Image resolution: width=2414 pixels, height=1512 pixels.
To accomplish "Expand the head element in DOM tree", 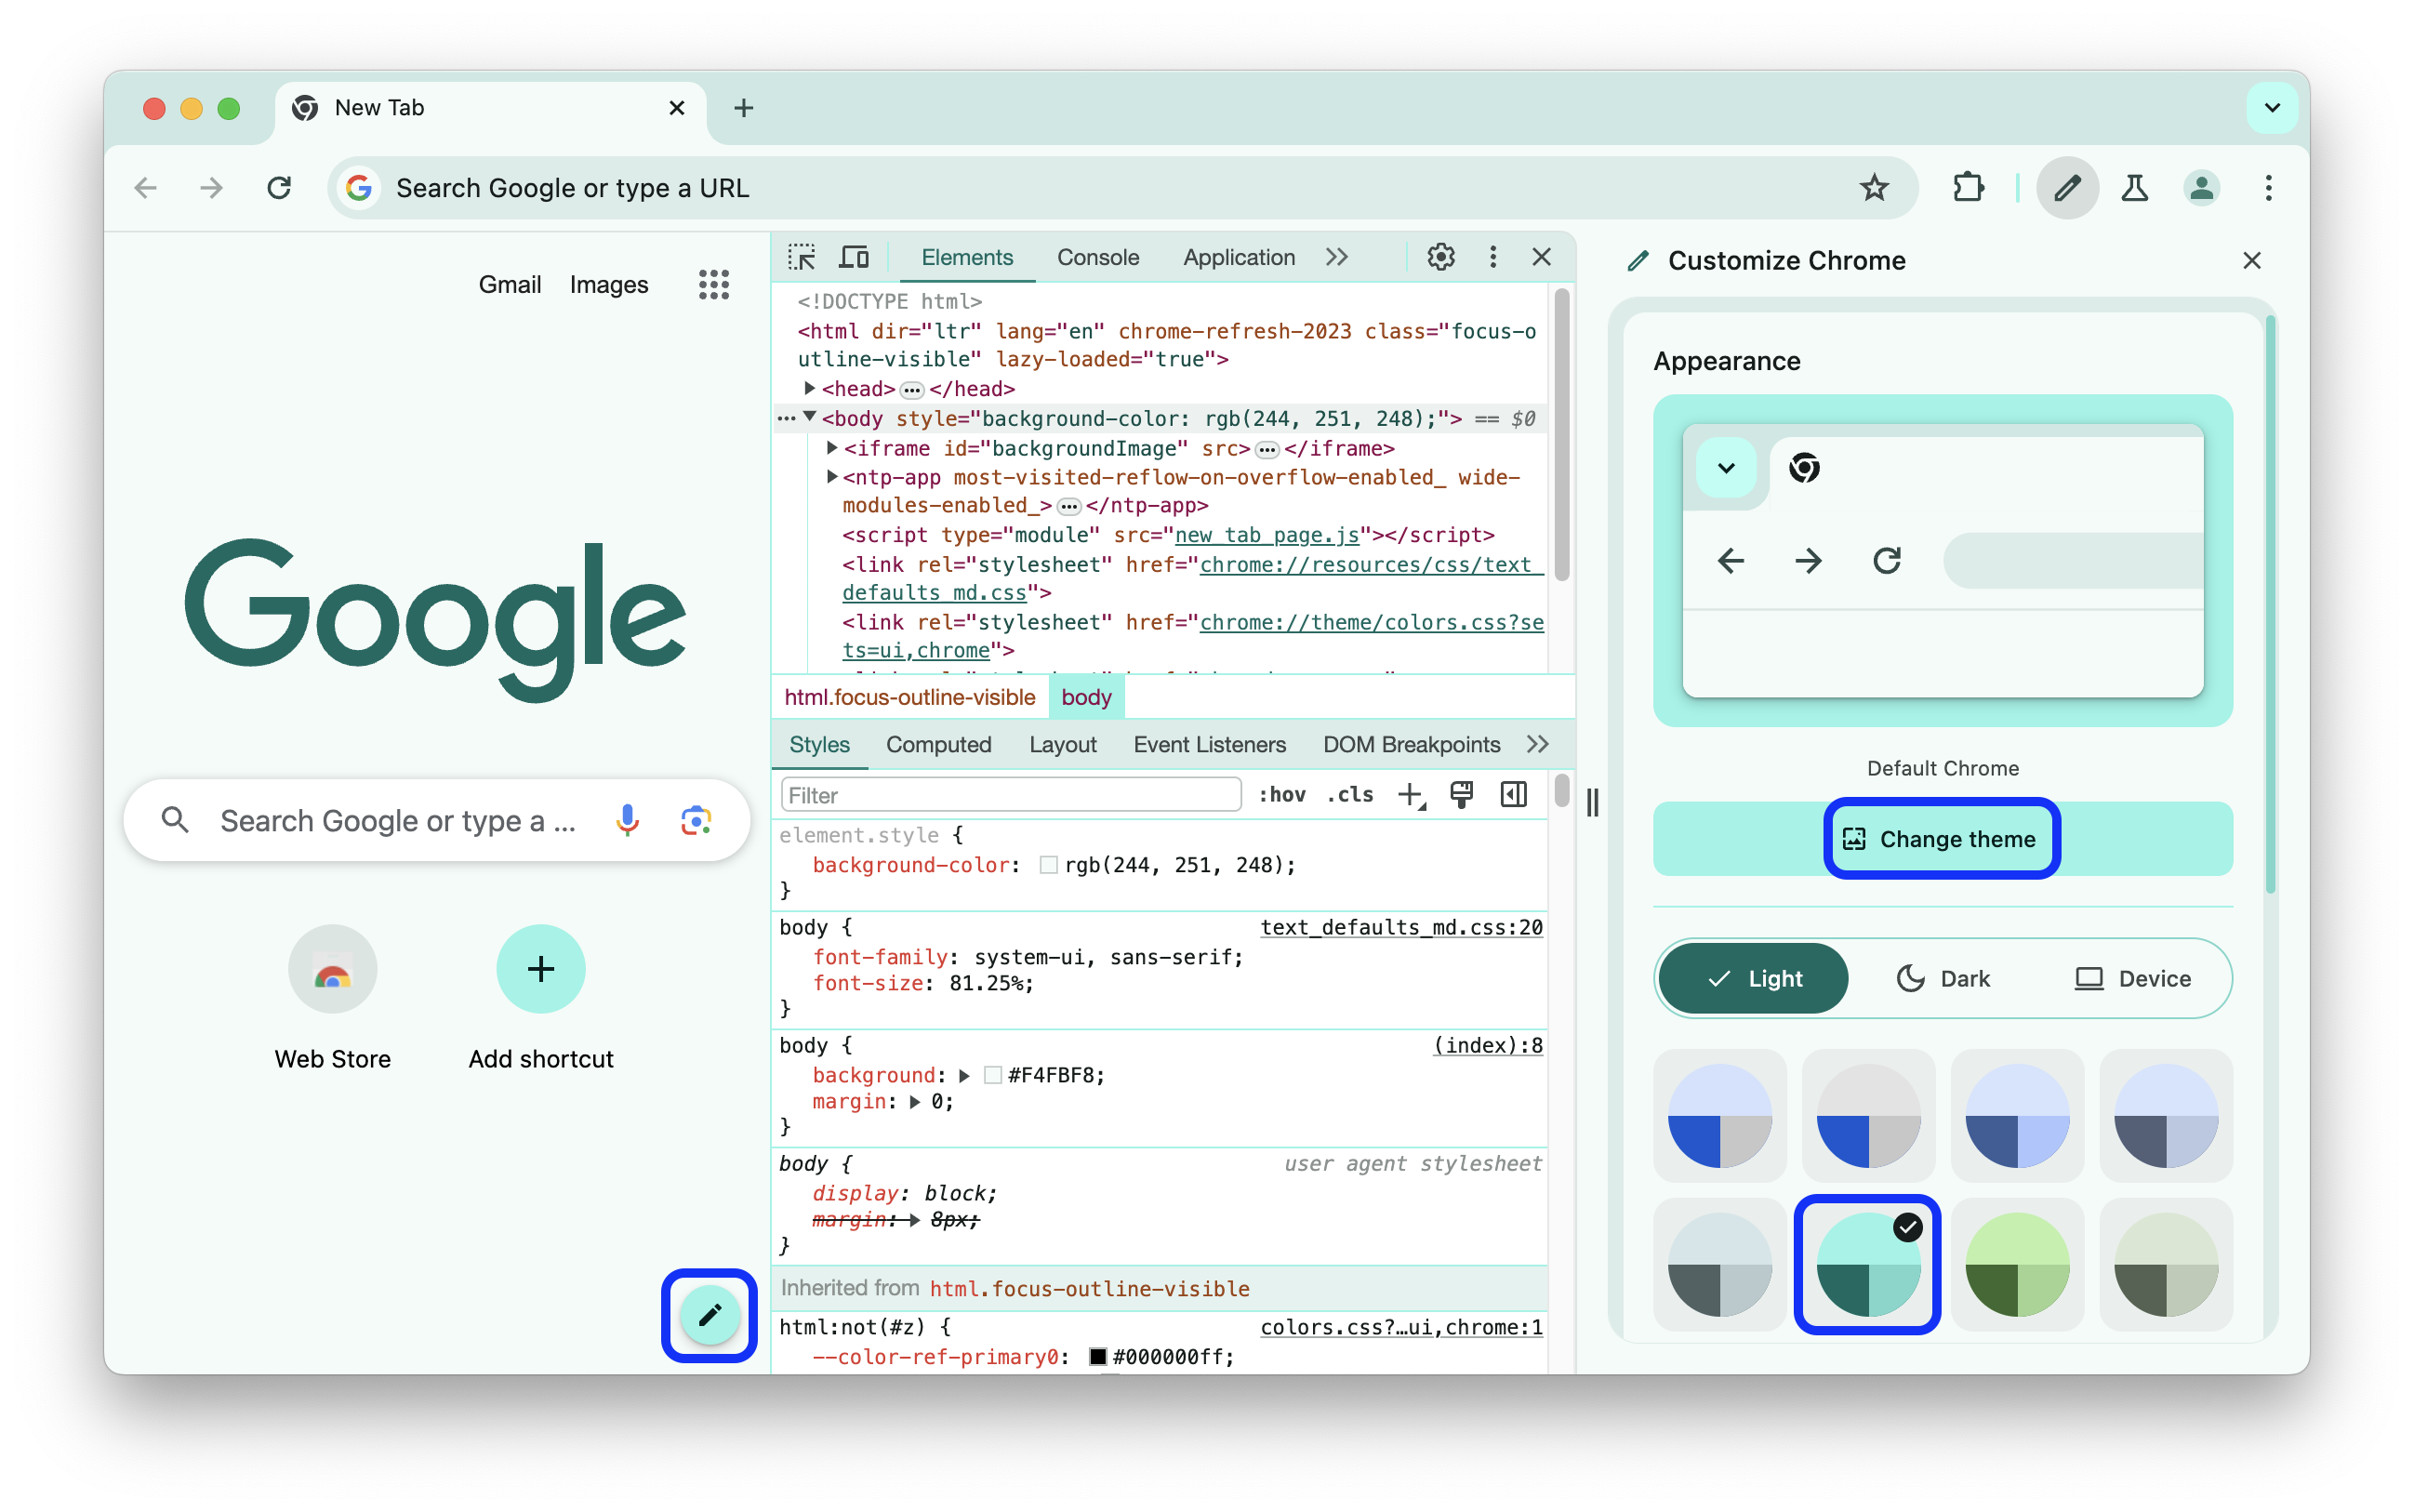I will click(808, 389).
